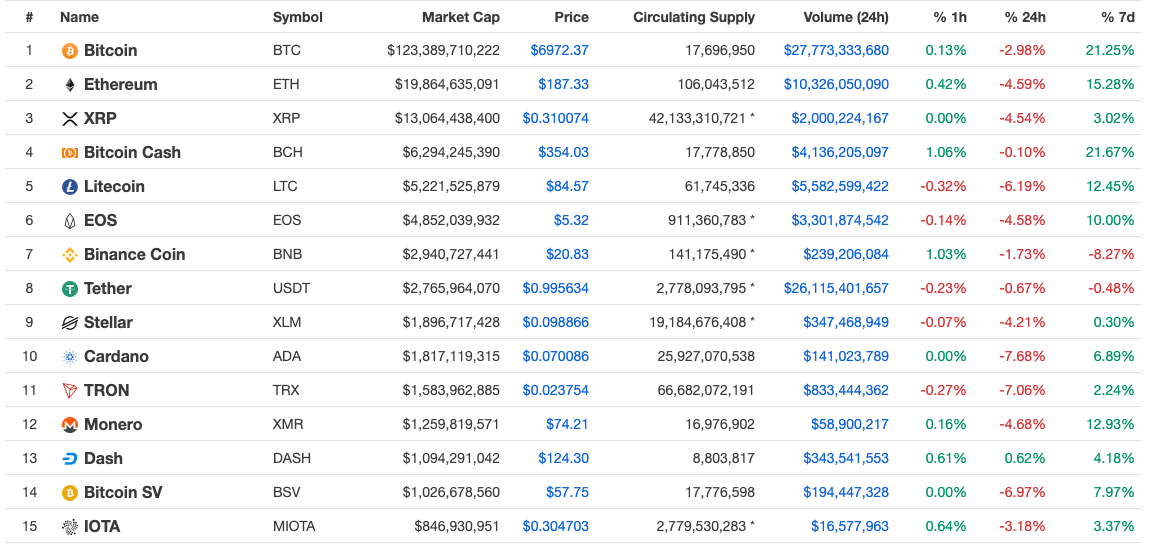Click the USDT symbol cell
This screenshot has height=546, width=1151.
(x=291, y=288)
